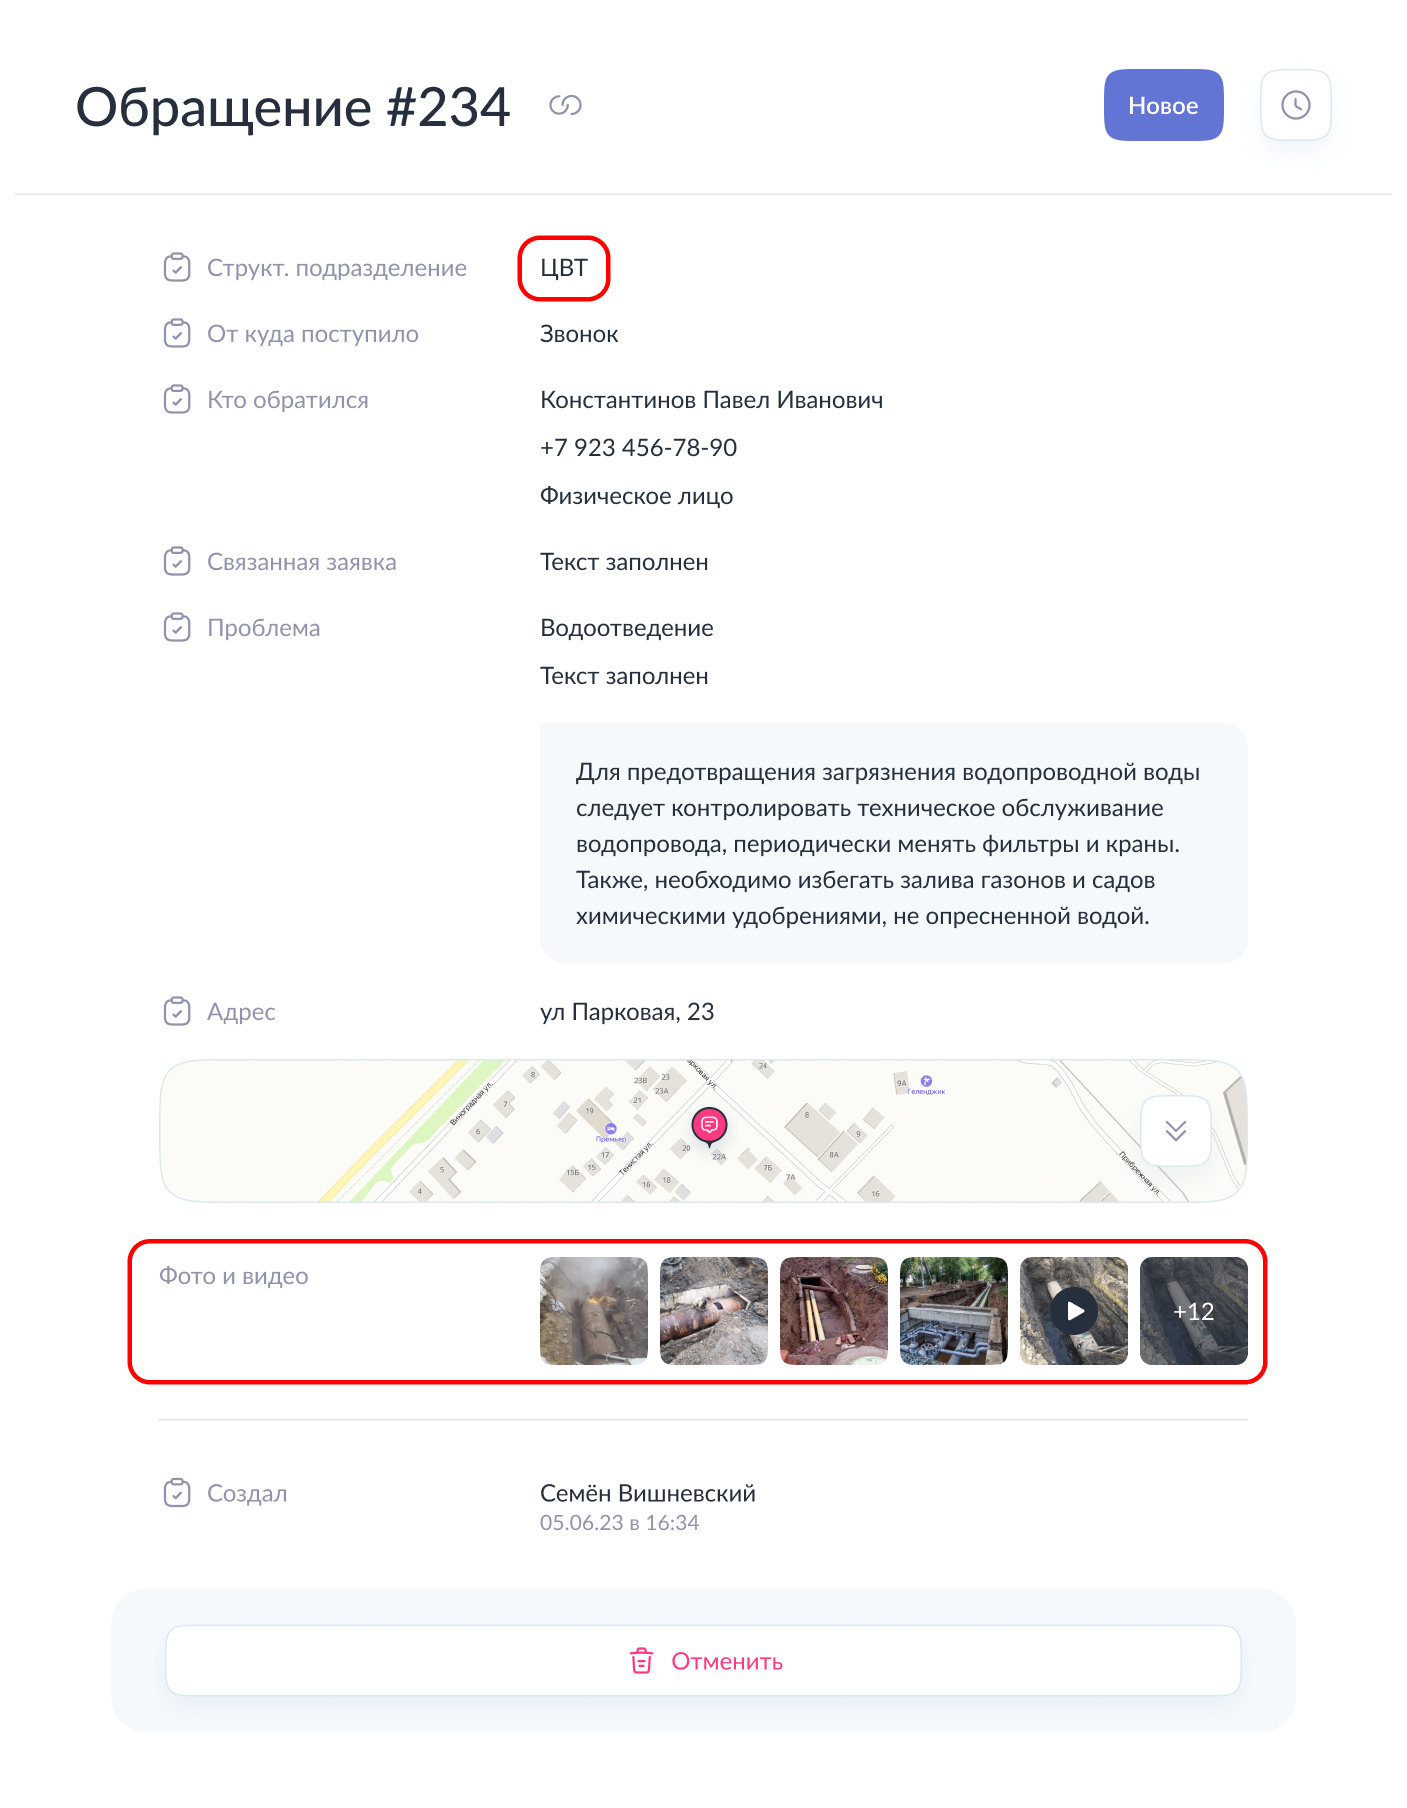Click phone number +7 923 456-78-90
Image resolution: width=1407 pixels, height=1808 pixels.
click(x=638, y=447)
